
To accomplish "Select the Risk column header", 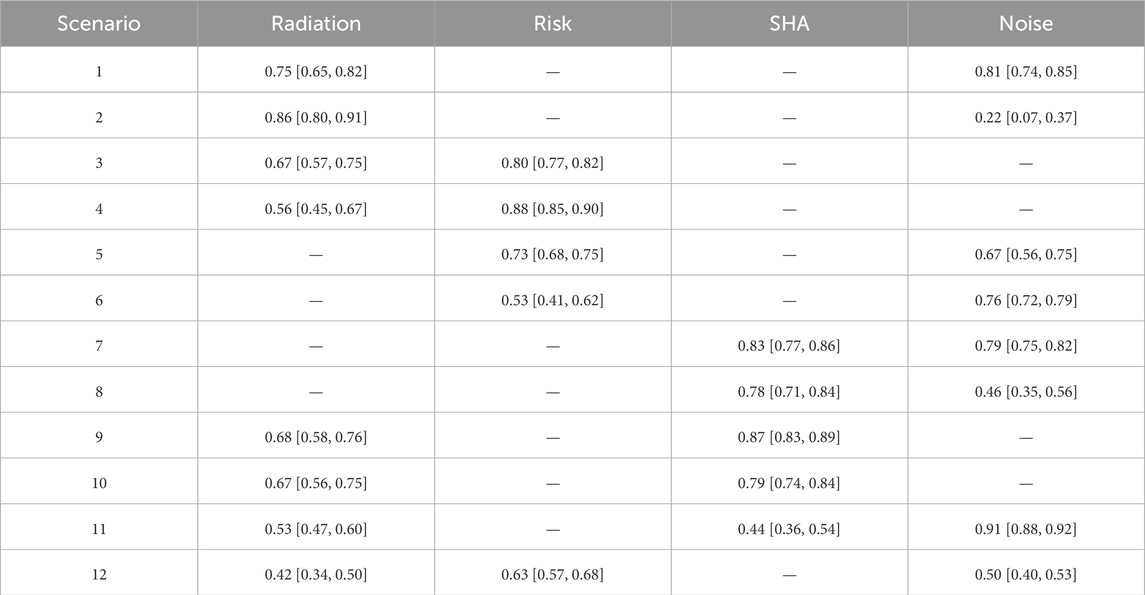I will pyautogui.click(x=552, y=24).
